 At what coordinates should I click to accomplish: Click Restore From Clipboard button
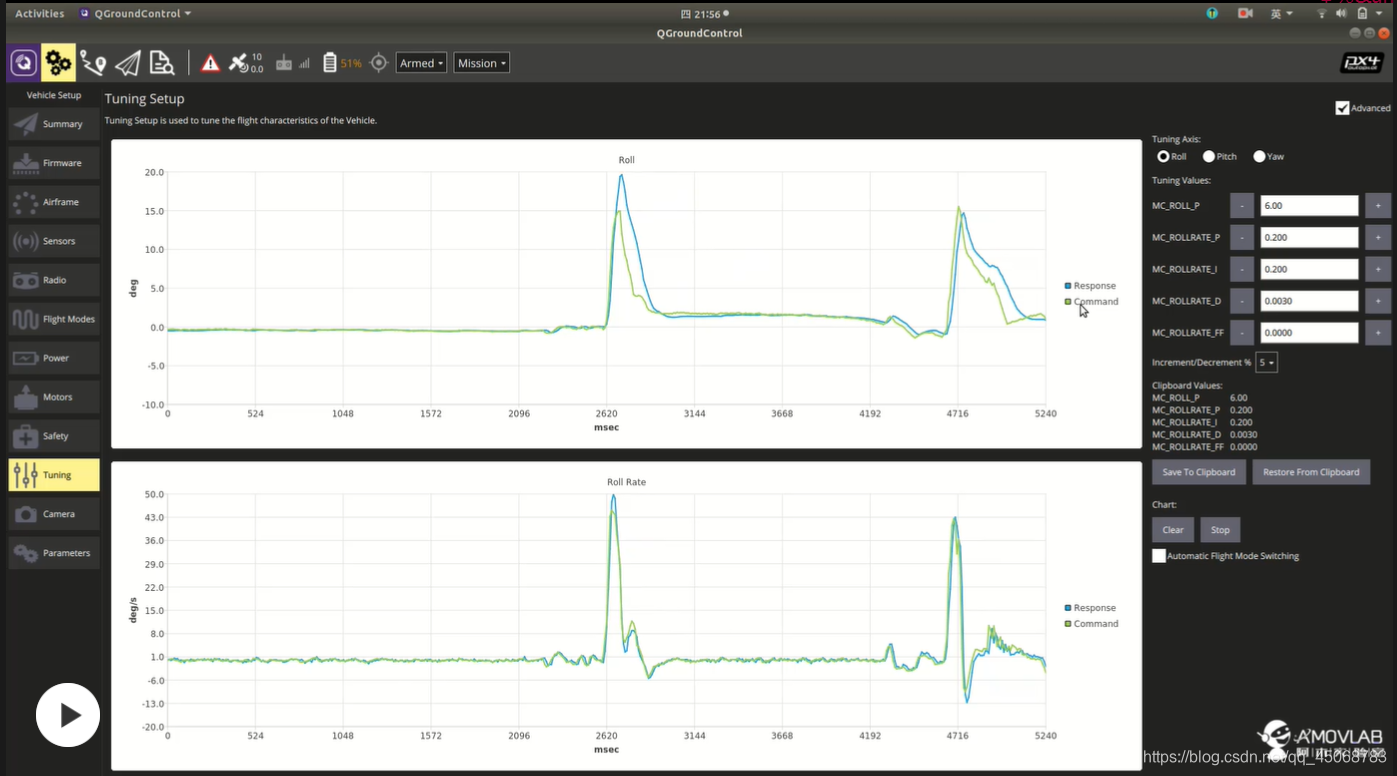coord(1311,472)
